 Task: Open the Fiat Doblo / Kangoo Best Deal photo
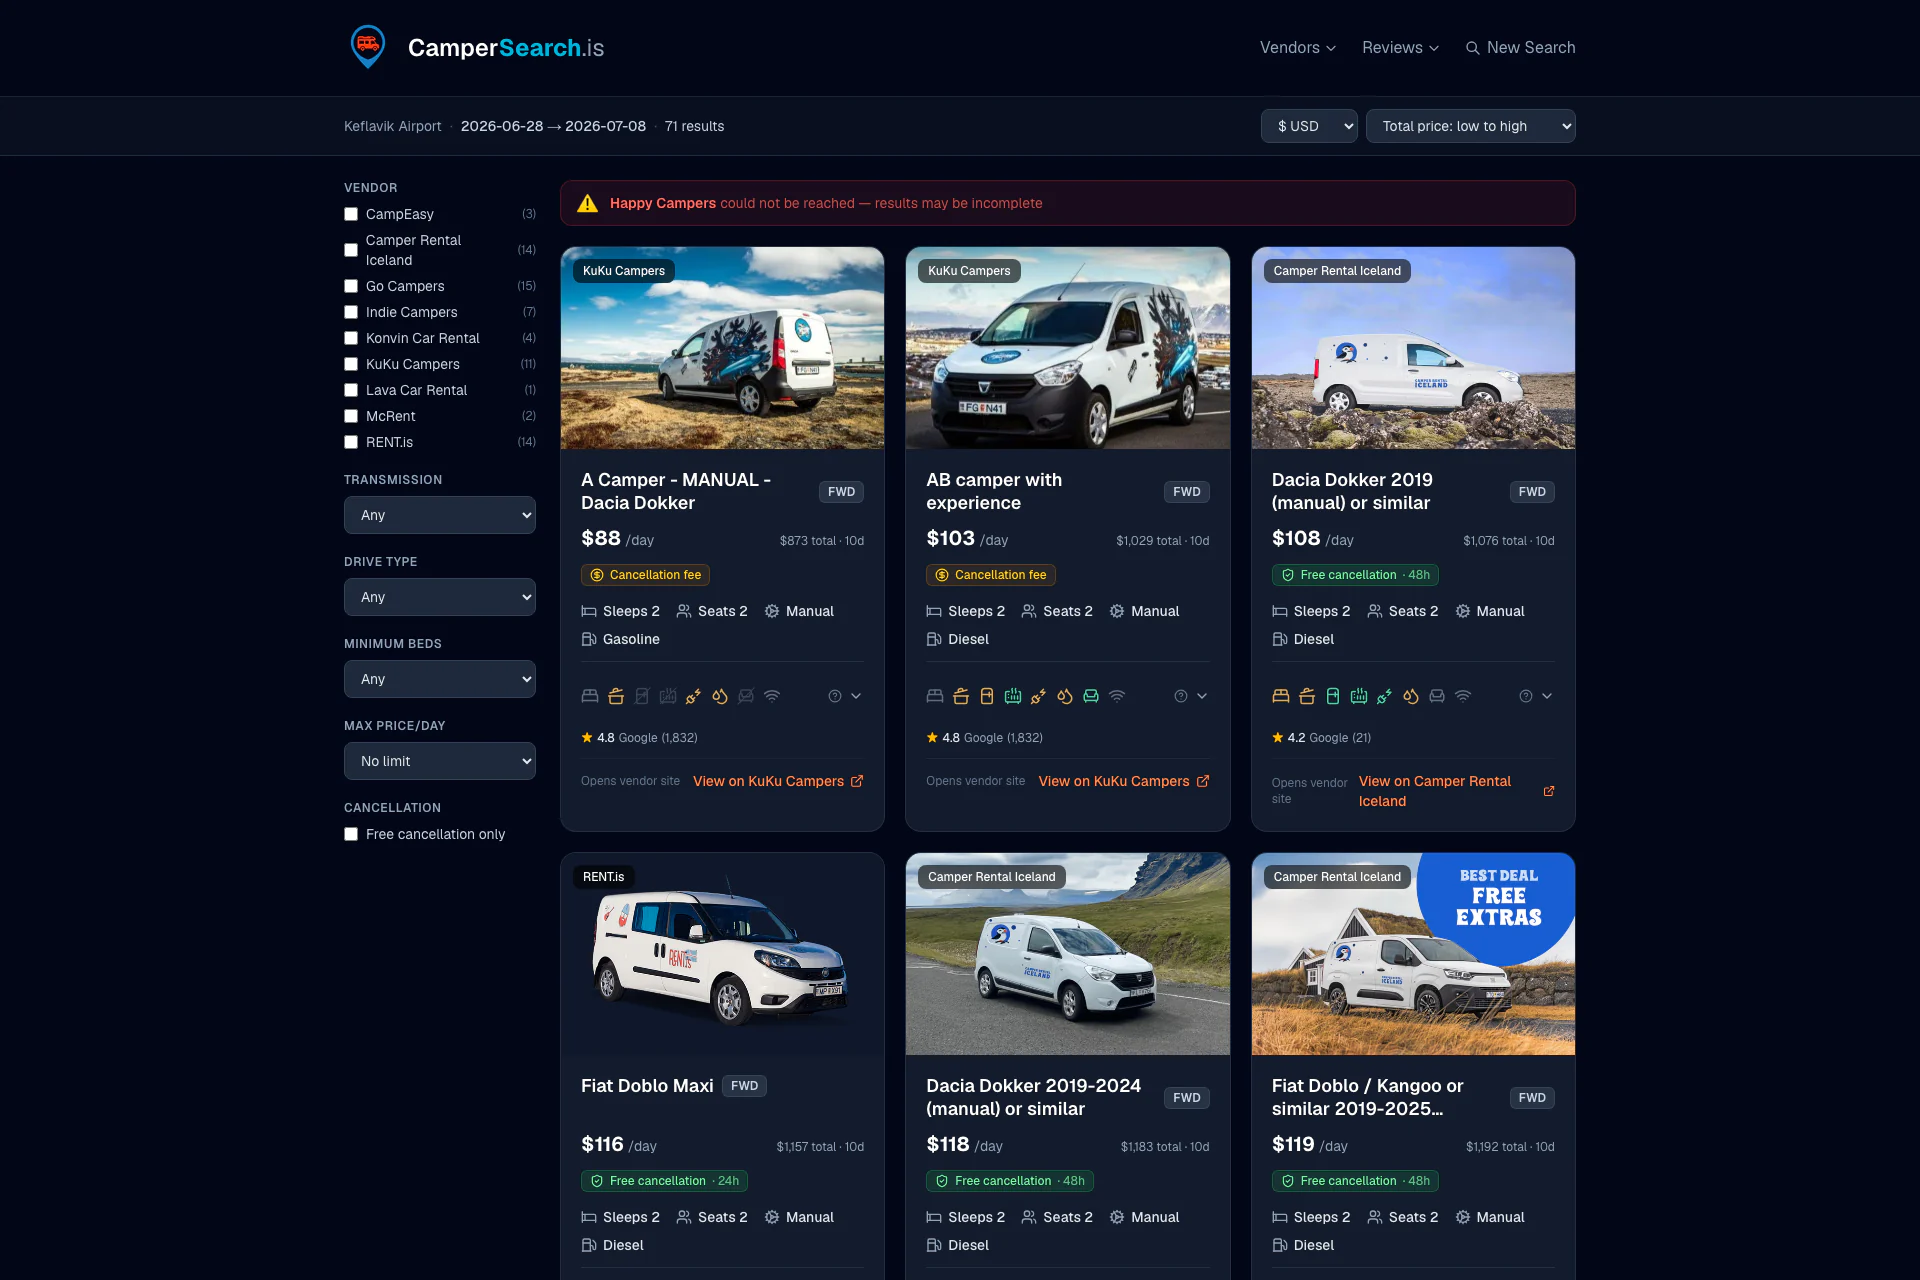(x=1413, y=954)
